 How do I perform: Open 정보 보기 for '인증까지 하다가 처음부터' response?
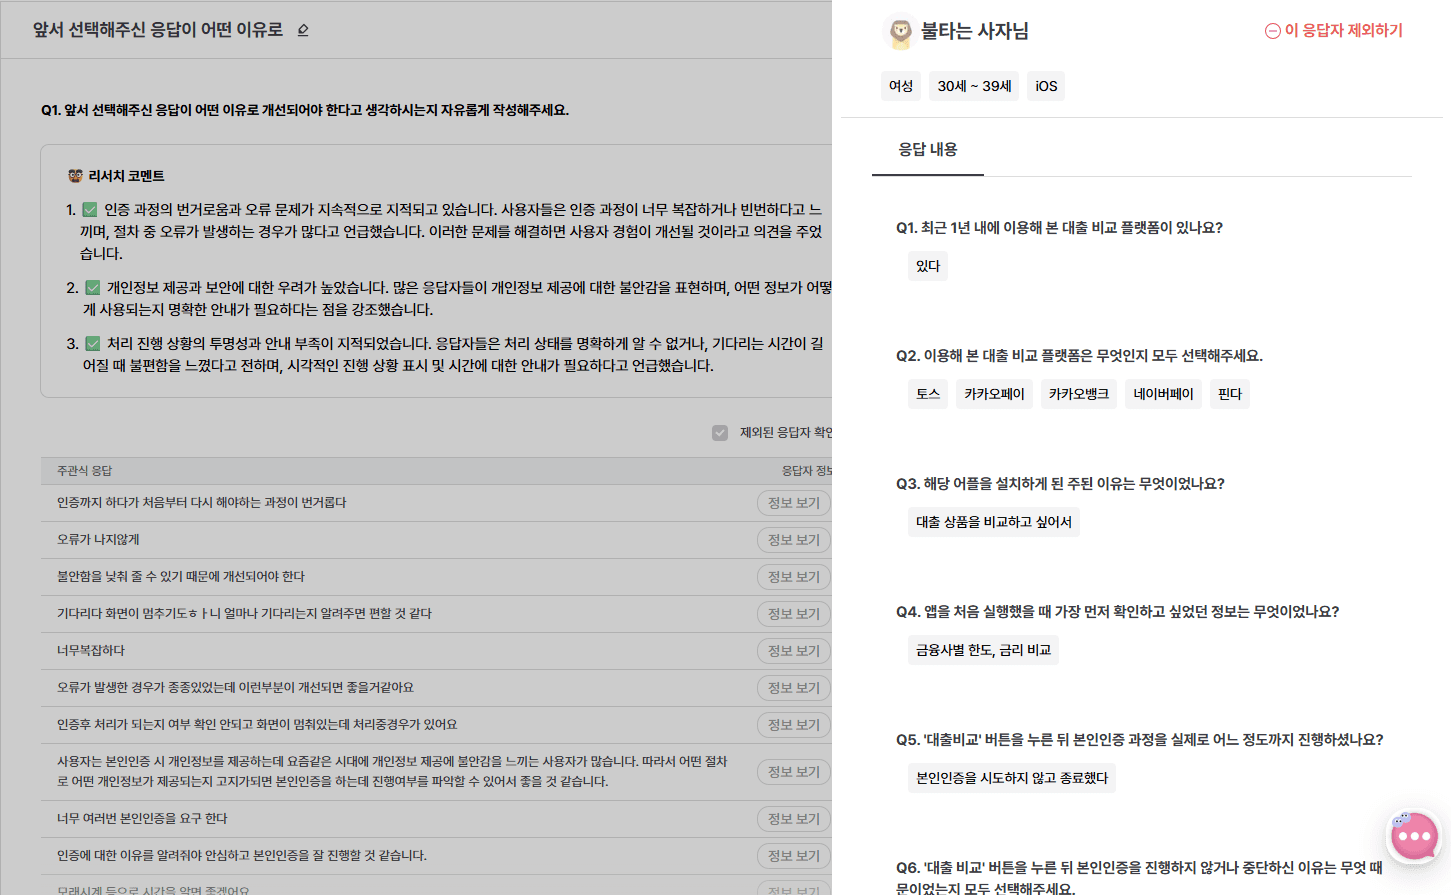[x=794, y=503]
